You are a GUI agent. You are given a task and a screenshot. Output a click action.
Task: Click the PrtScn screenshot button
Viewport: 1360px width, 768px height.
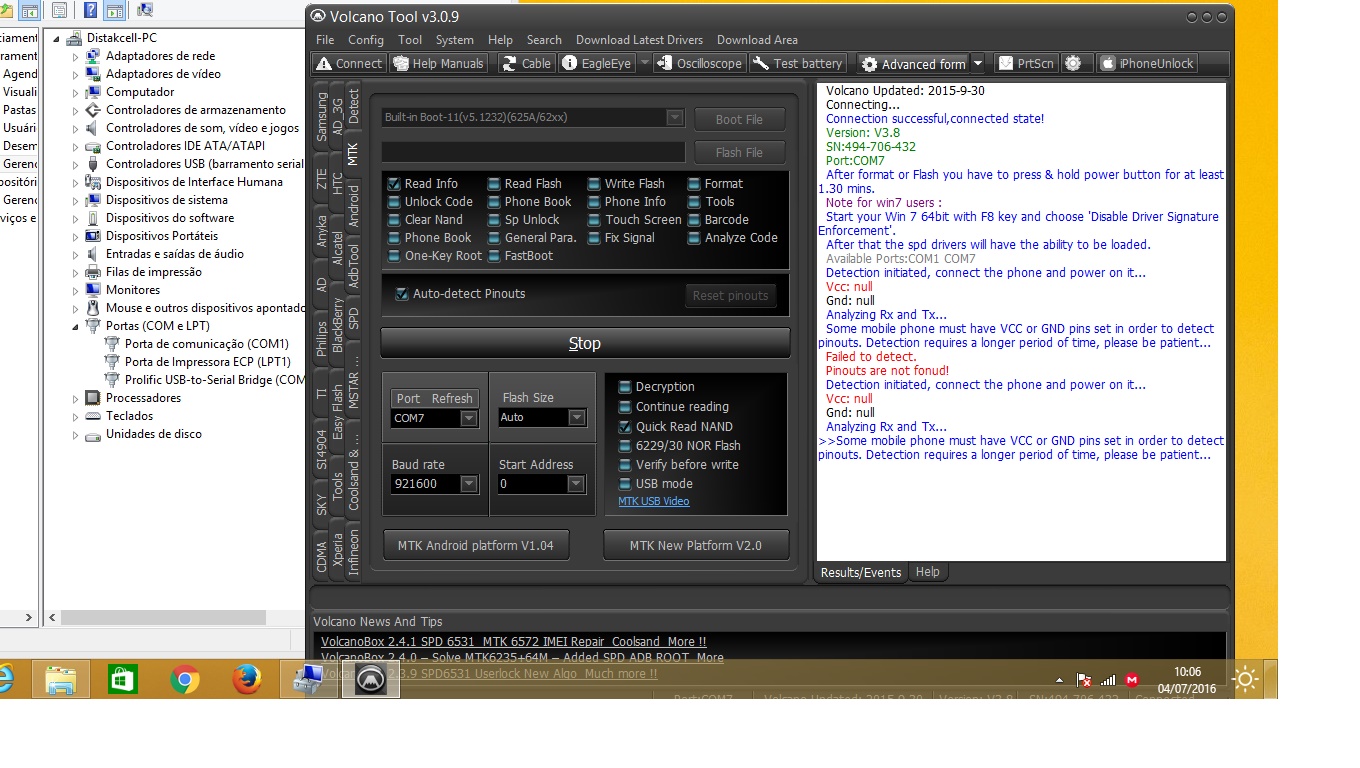coord(1026,63)
